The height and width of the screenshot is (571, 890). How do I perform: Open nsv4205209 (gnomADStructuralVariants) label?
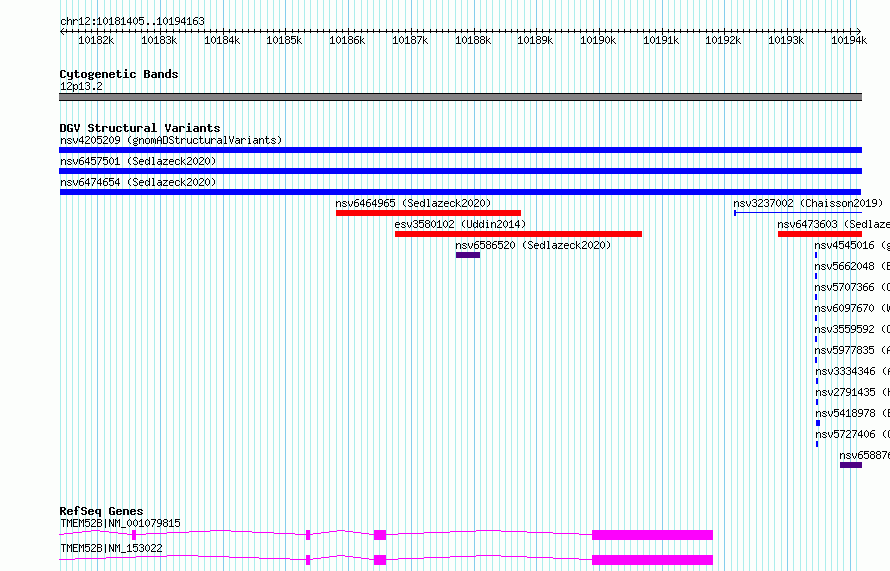click(171, 140)
